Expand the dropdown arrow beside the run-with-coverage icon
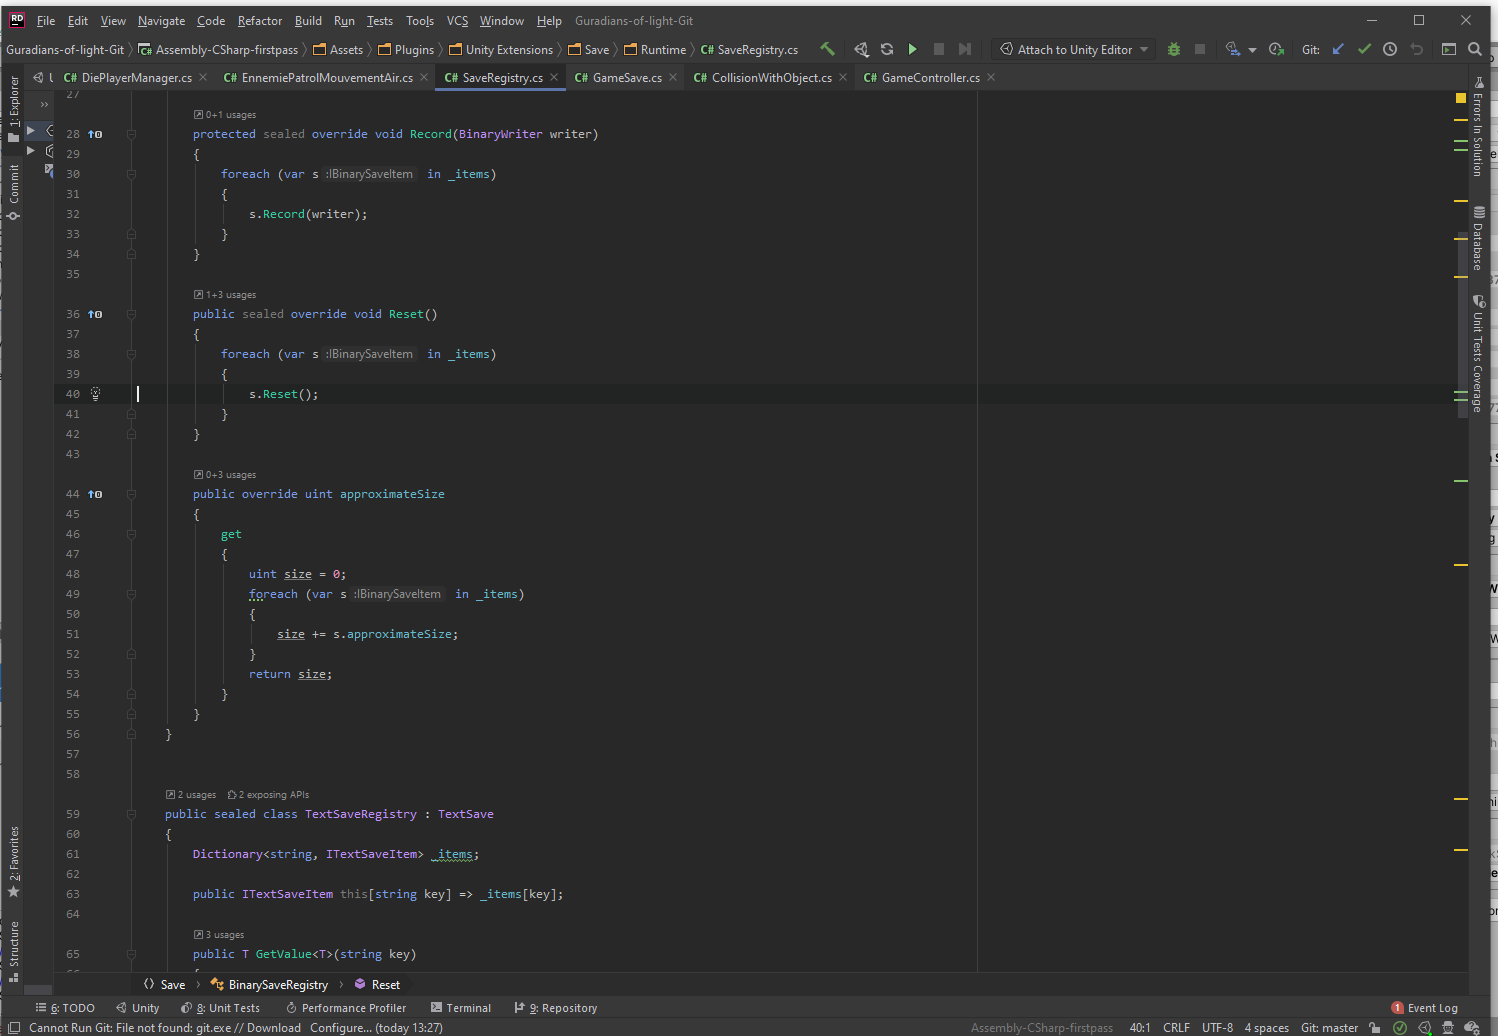The width and height of the screenshot is (1498, 1036). [1252, 50]
